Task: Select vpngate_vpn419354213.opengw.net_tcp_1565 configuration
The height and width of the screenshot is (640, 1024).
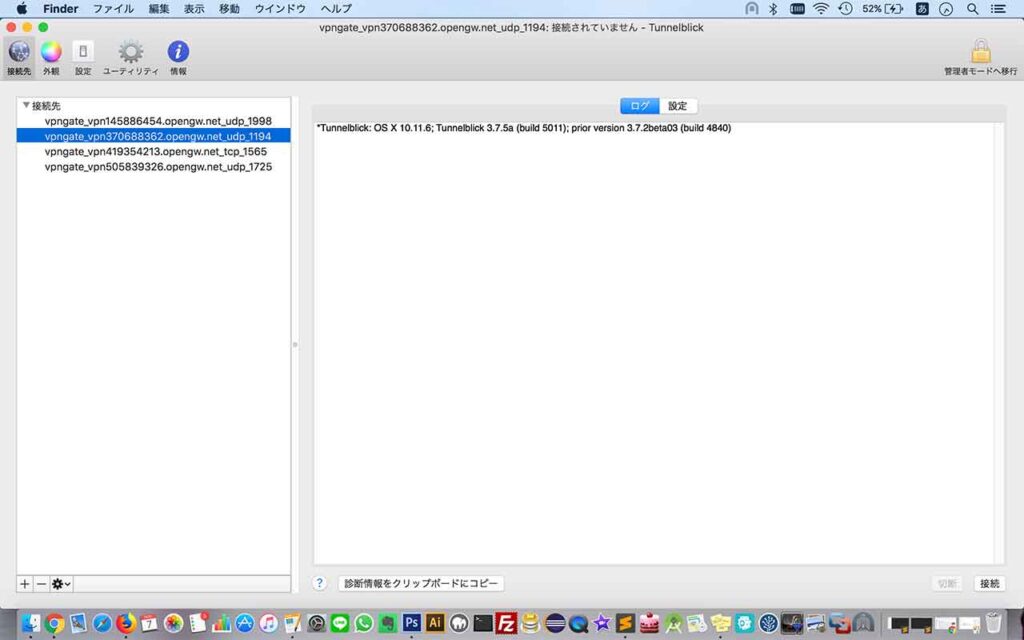Action: 156,151
